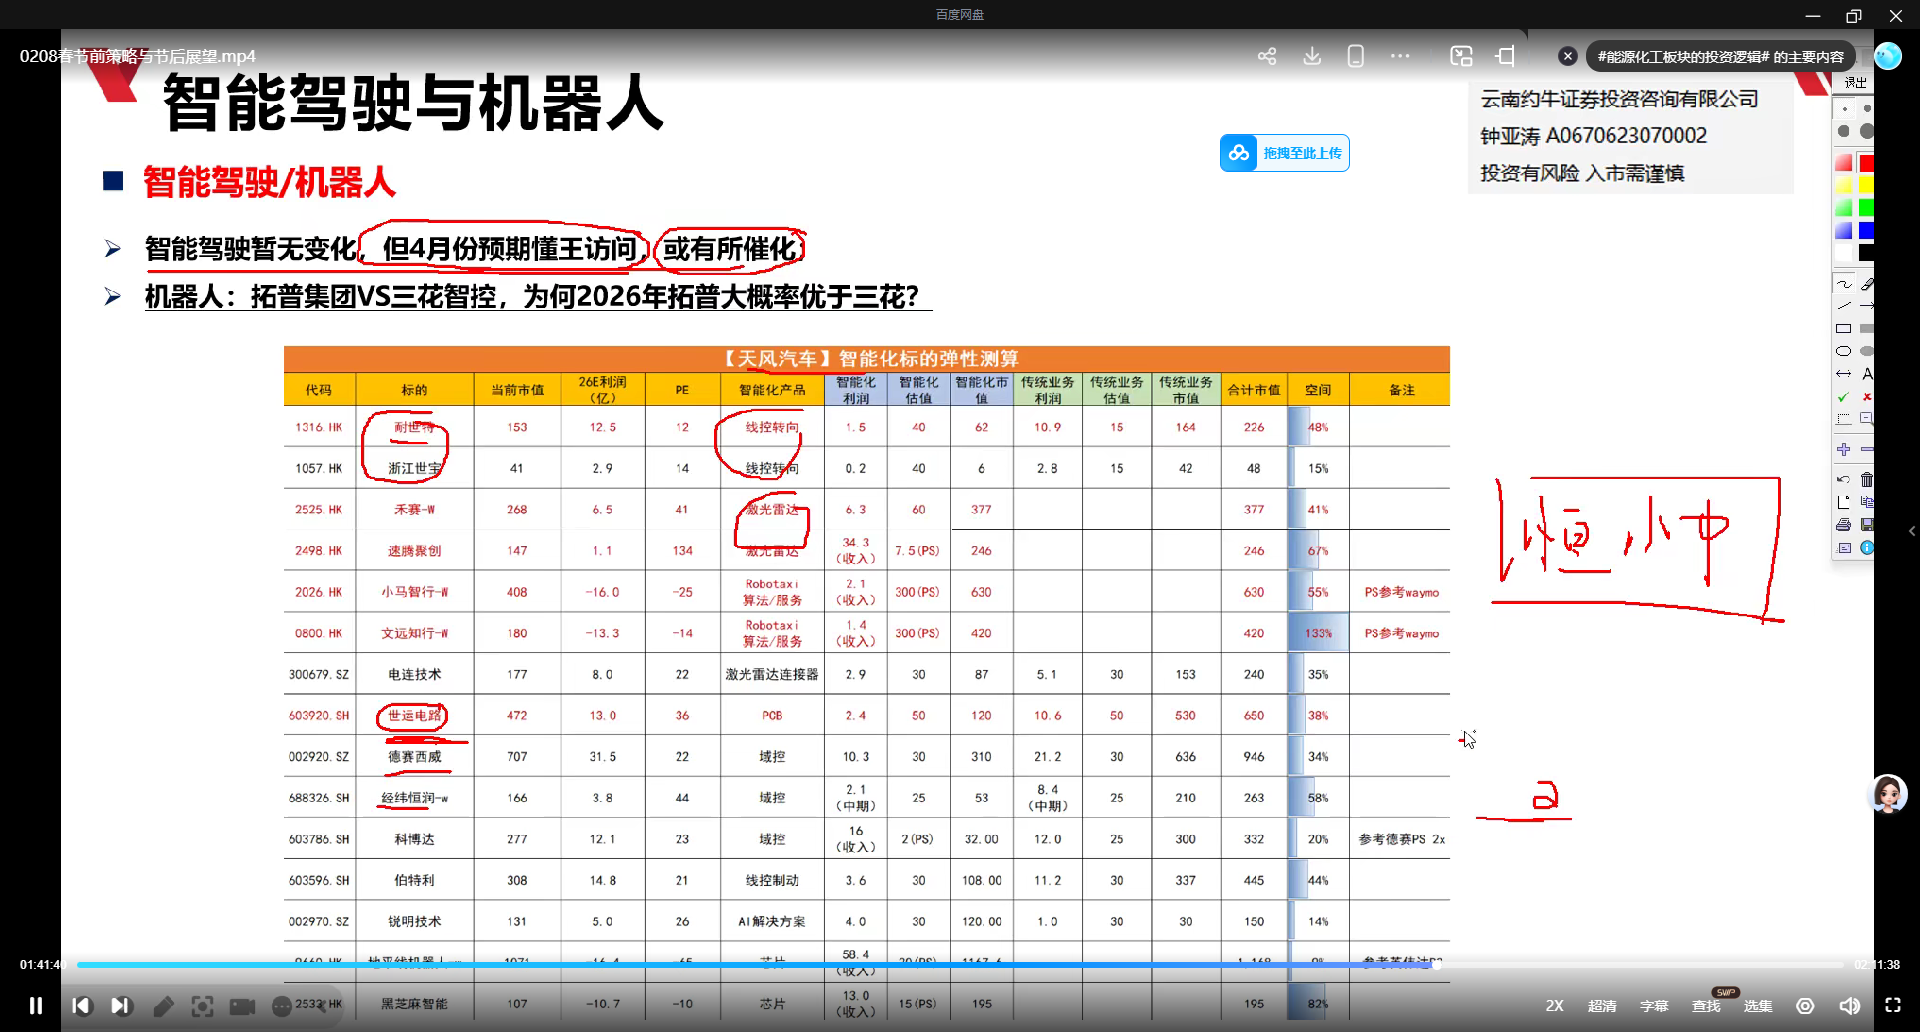Change the 超清 video quality
Screen dimensions: 1920x1032
[1602, 1006]
